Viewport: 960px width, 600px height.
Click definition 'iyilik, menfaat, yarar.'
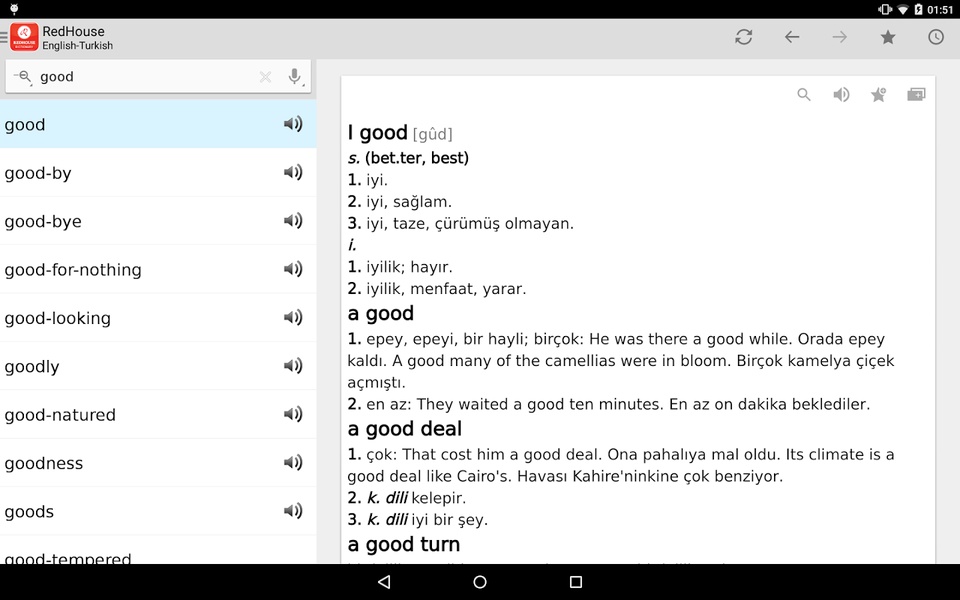pyautogui.click(x=446, y=288)
